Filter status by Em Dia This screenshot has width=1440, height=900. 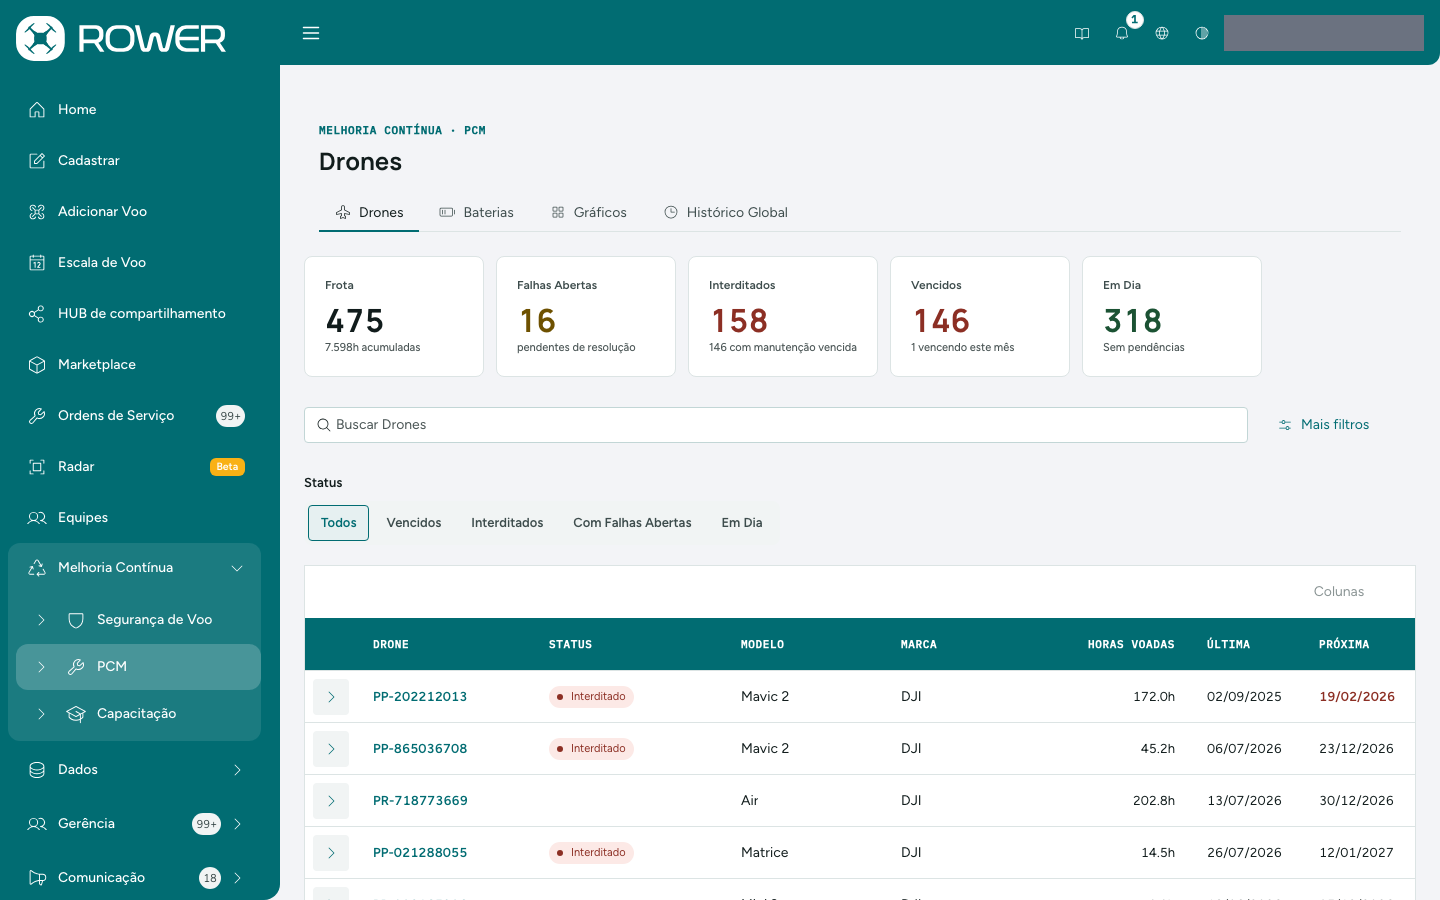click(x=742, y=523)
